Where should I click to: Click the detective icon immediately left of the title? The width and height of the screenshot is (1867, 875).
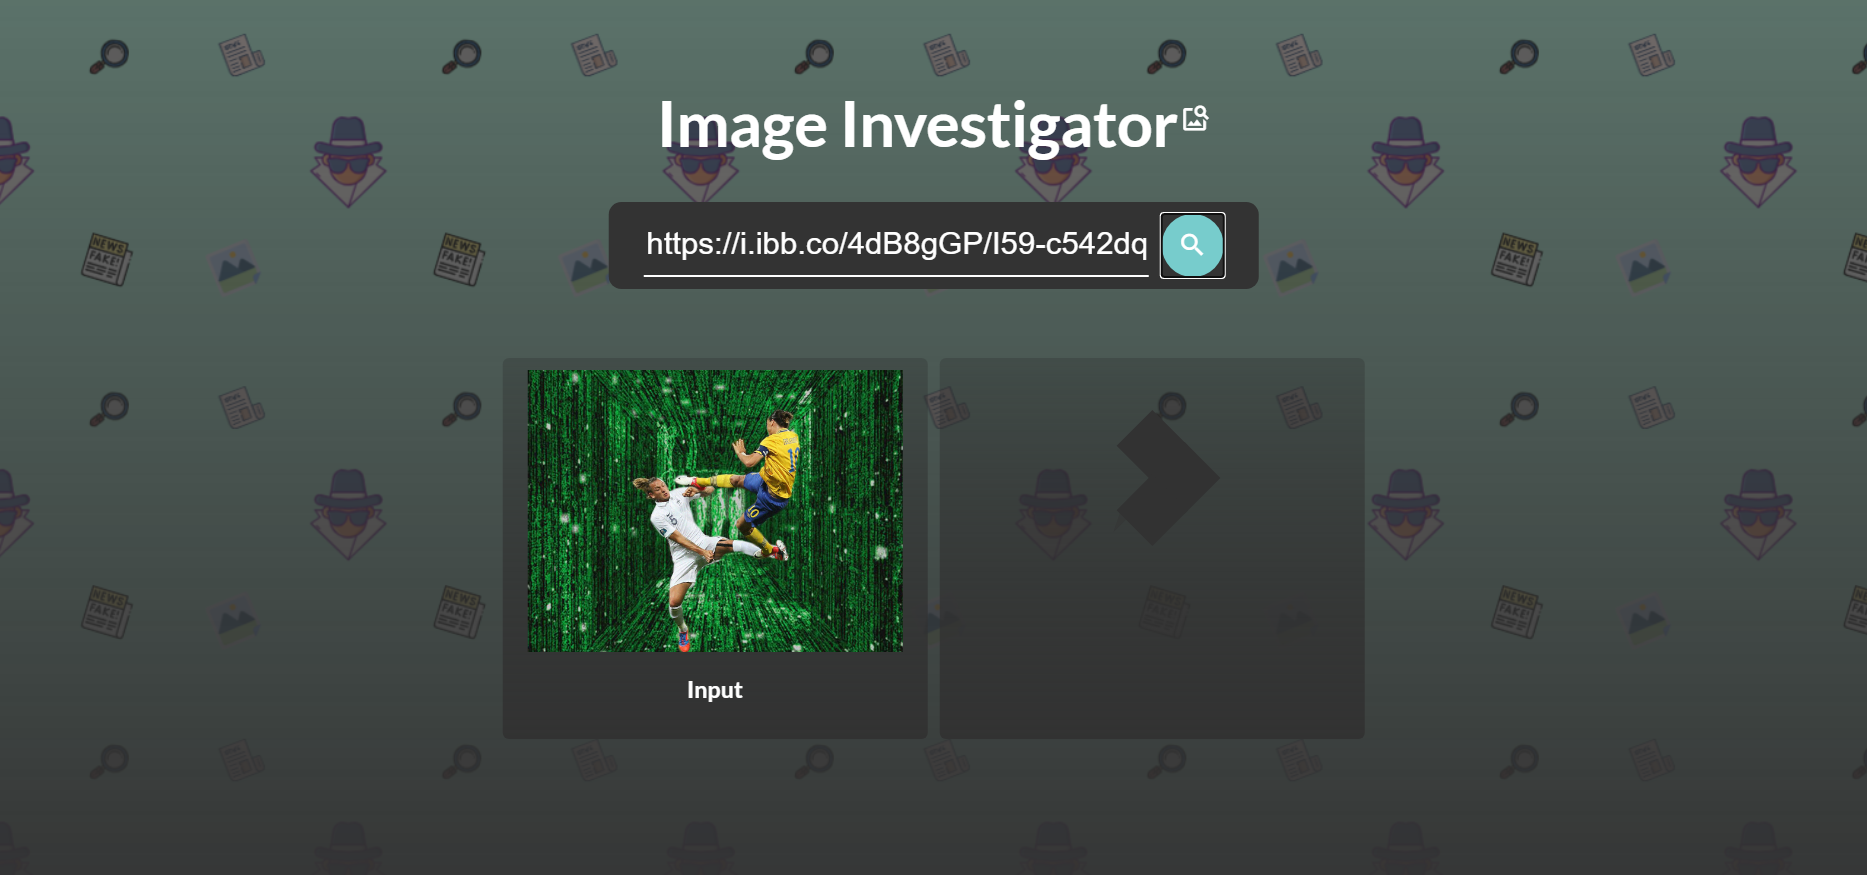coord(348,161)
